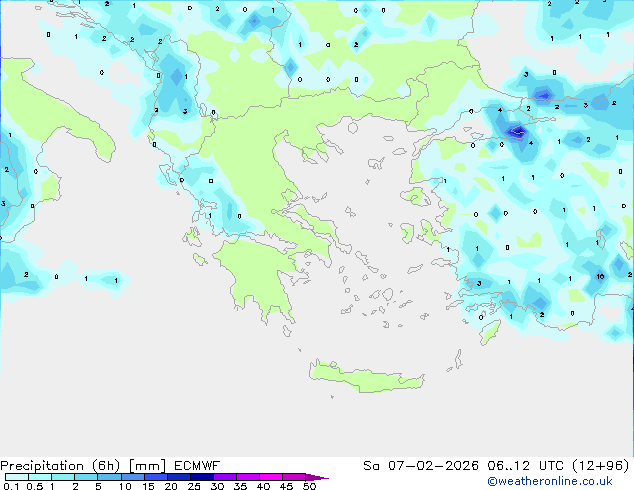Viewport: 634px width, 490px height.
Task: Click the '10' precipitation value on the map
Action: point(600,277)
